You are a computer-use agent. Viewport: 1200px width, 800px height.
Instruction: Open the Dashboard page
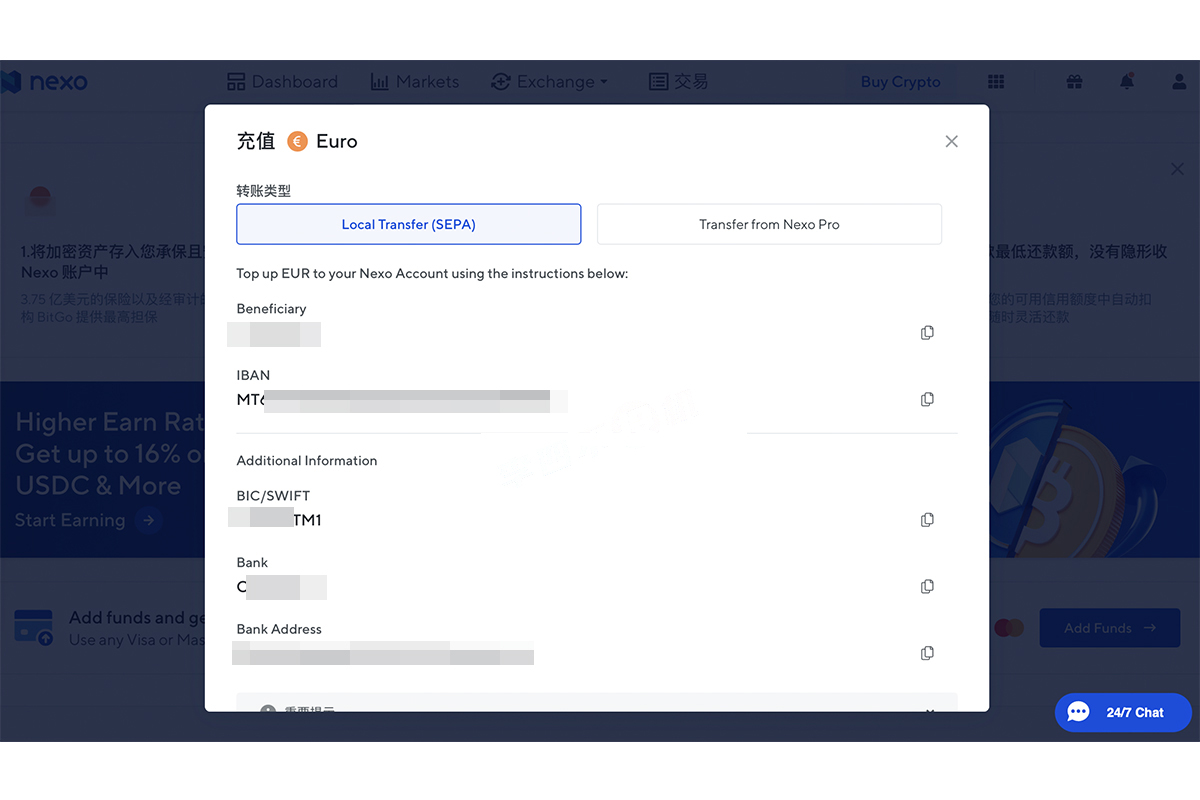click(x=282, y=82)
